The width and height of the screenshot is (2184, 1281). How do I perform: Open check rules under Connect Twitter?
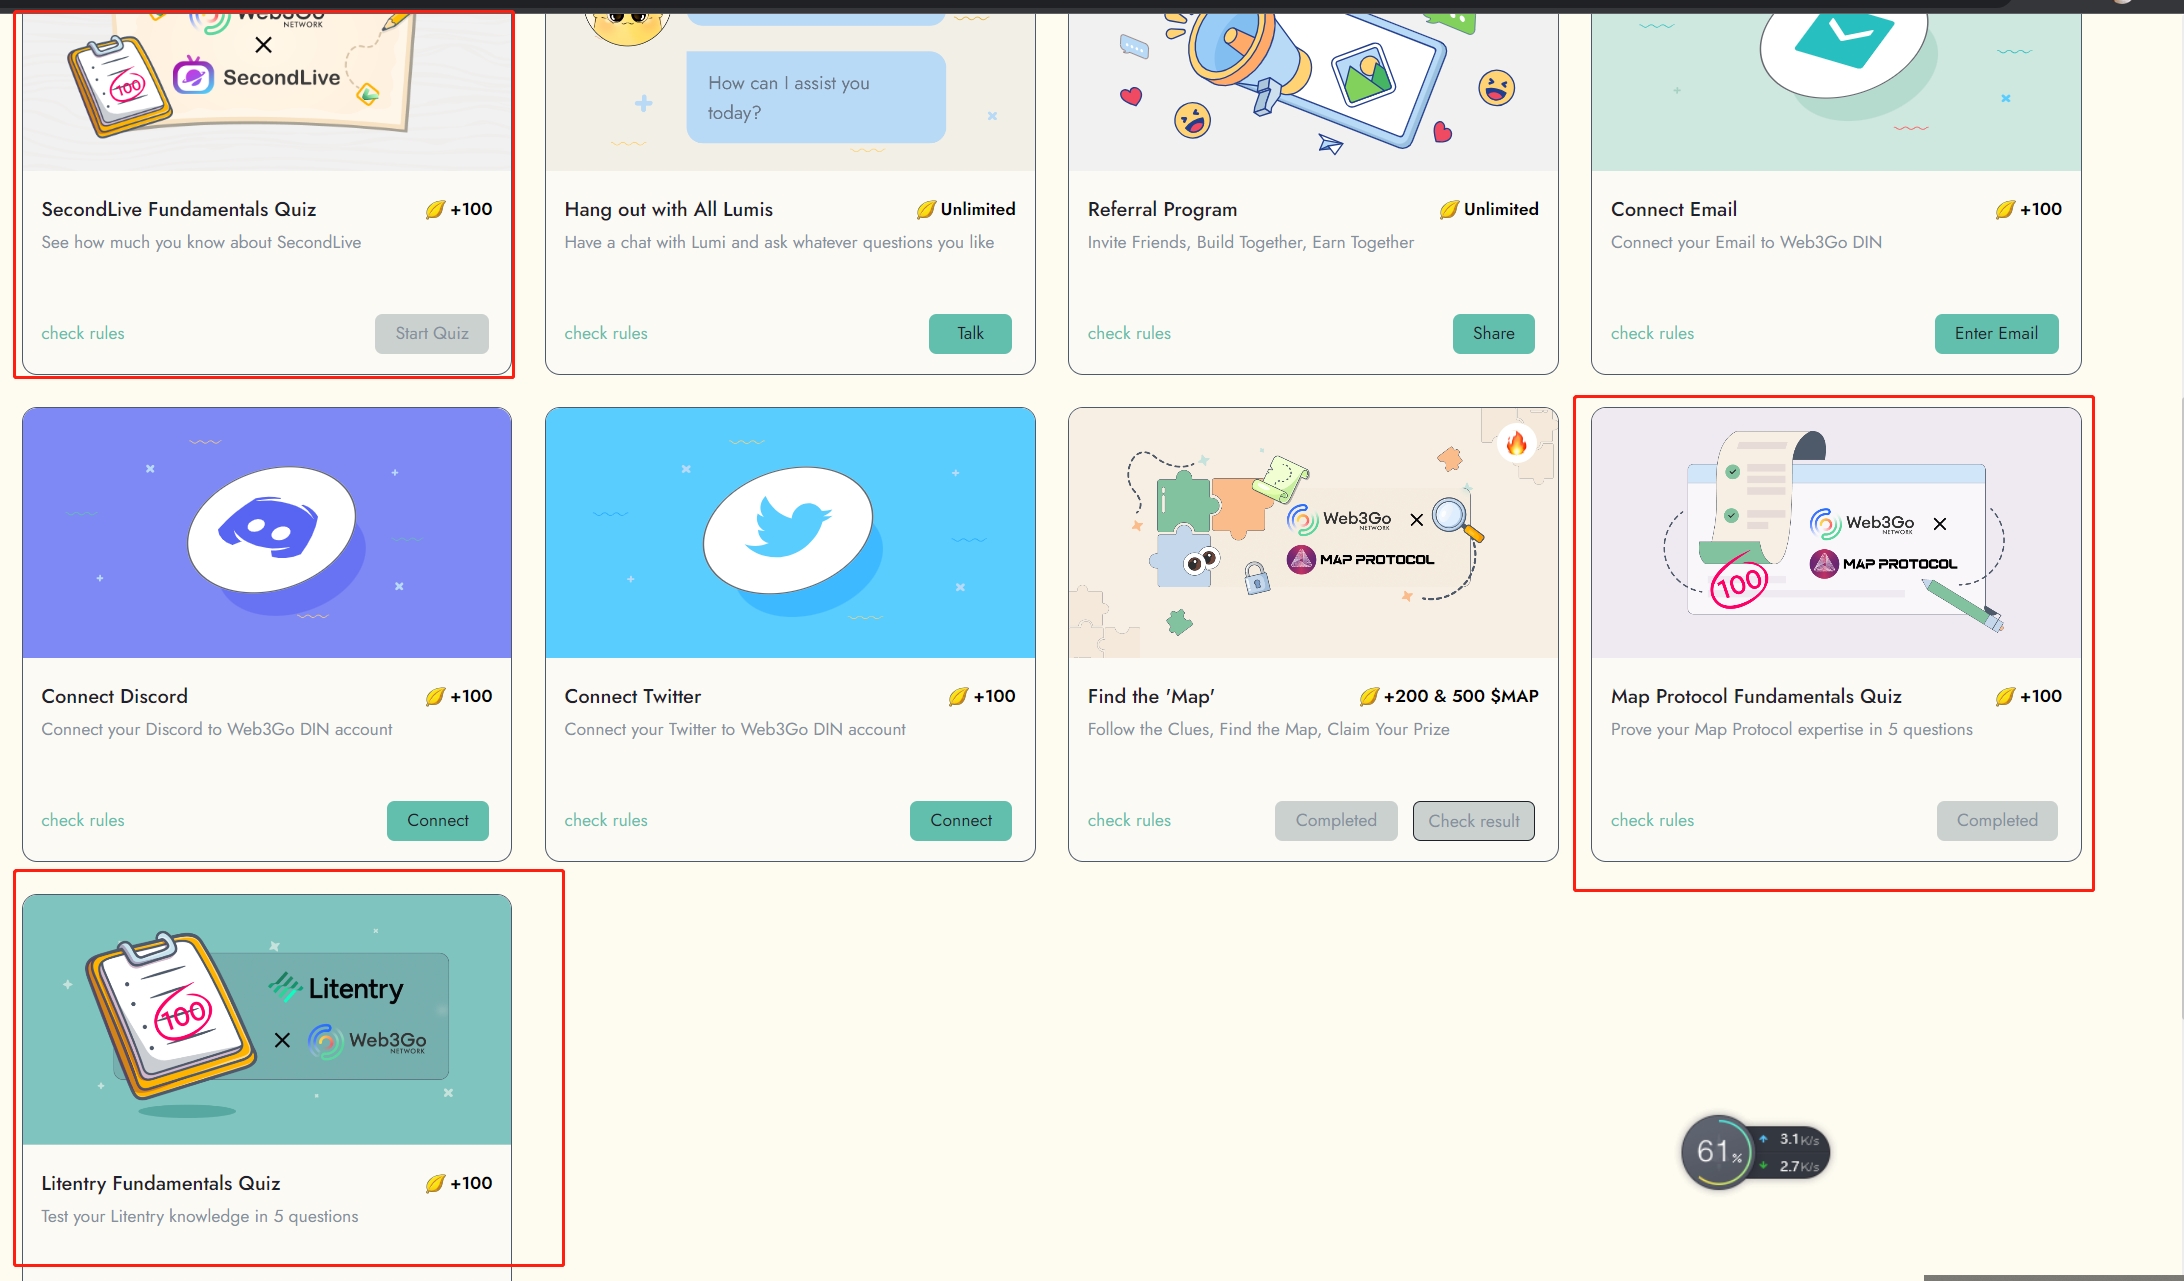(x=605, y=821)
